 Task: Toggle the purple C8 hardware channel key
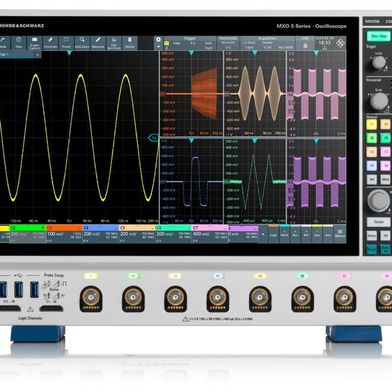point(385,166)
